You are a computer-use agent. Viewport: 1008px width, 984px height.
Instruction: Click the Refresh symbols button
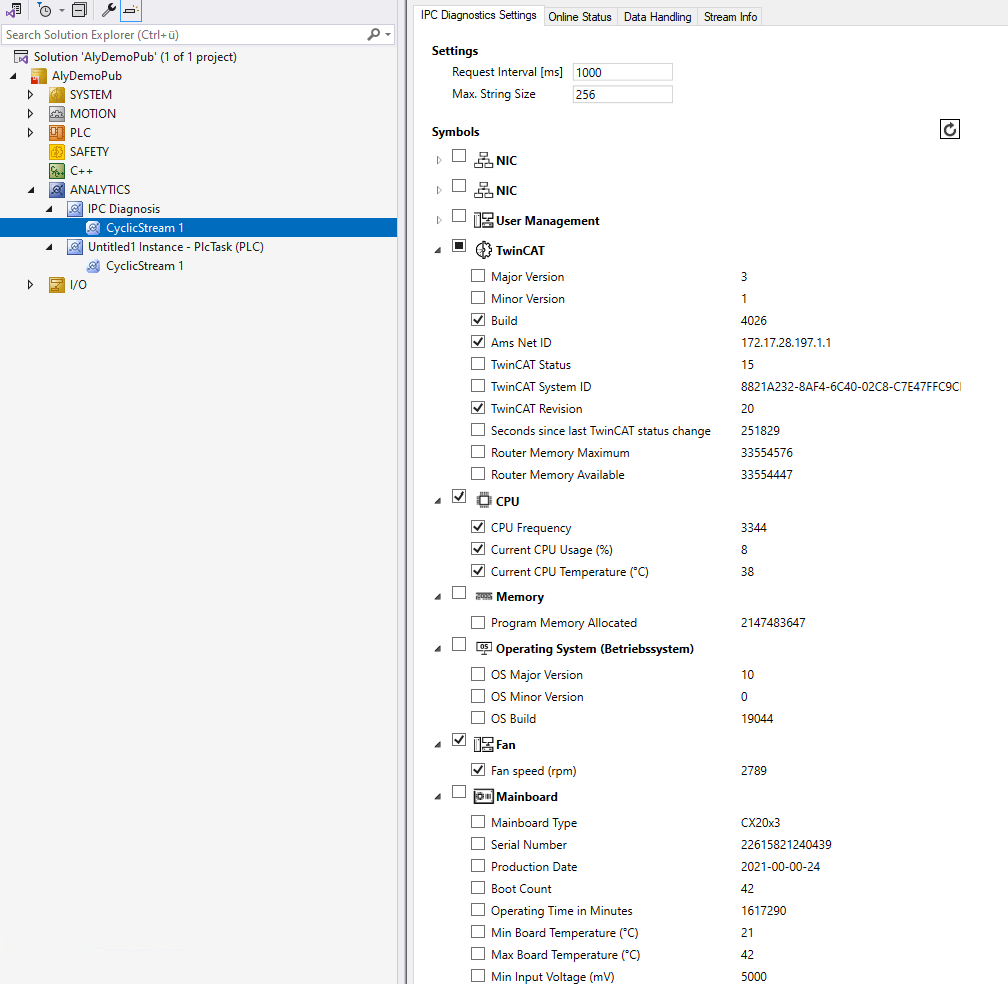(x=949, y=129)
